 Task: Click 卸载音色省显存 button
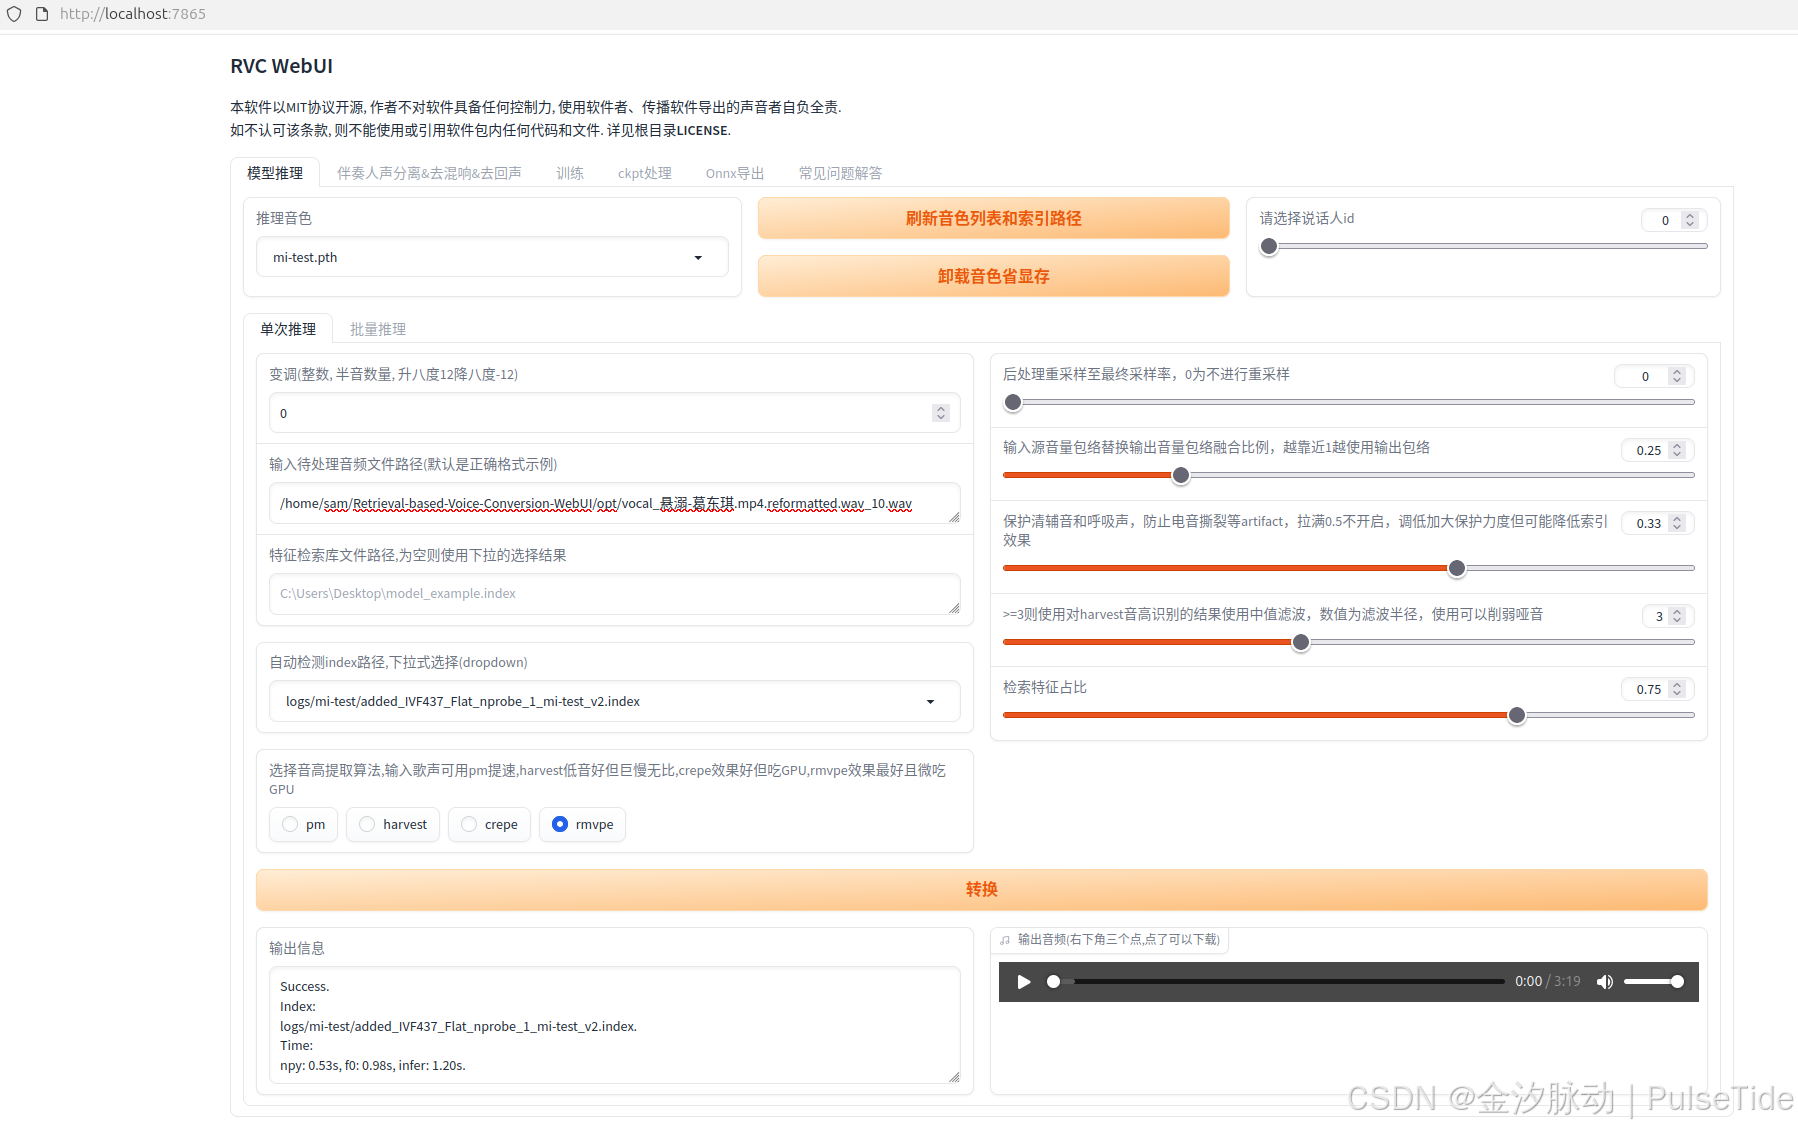click(993, 276)
